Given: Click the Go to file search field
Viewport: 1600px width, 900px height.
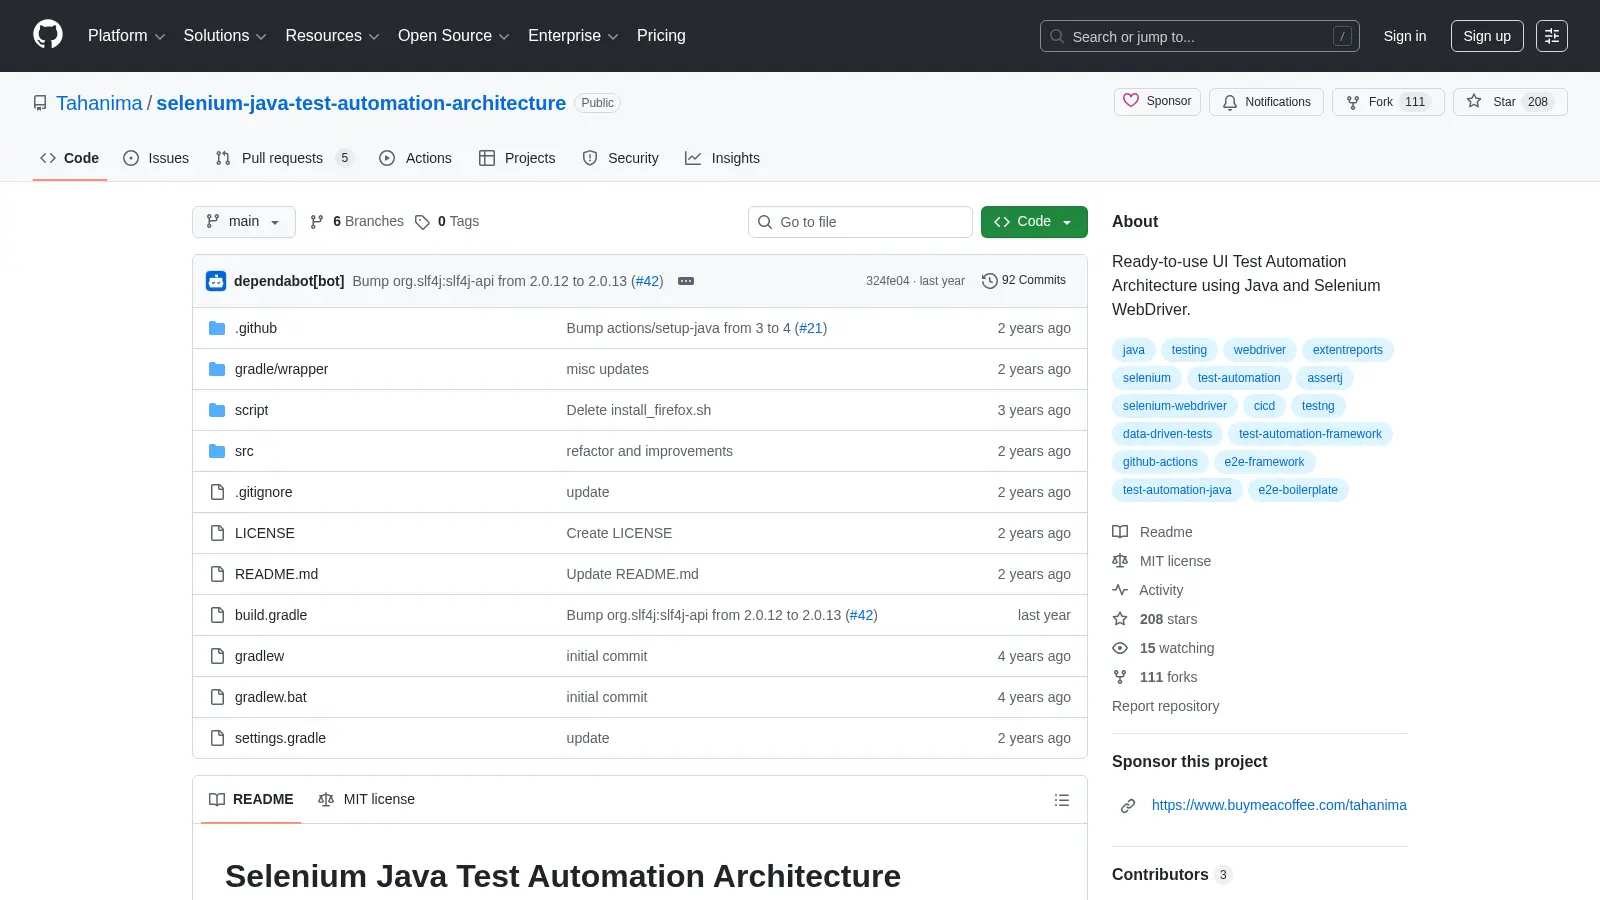Looking at the screenshot, I should pyautogui.click(x=860, y=222).
